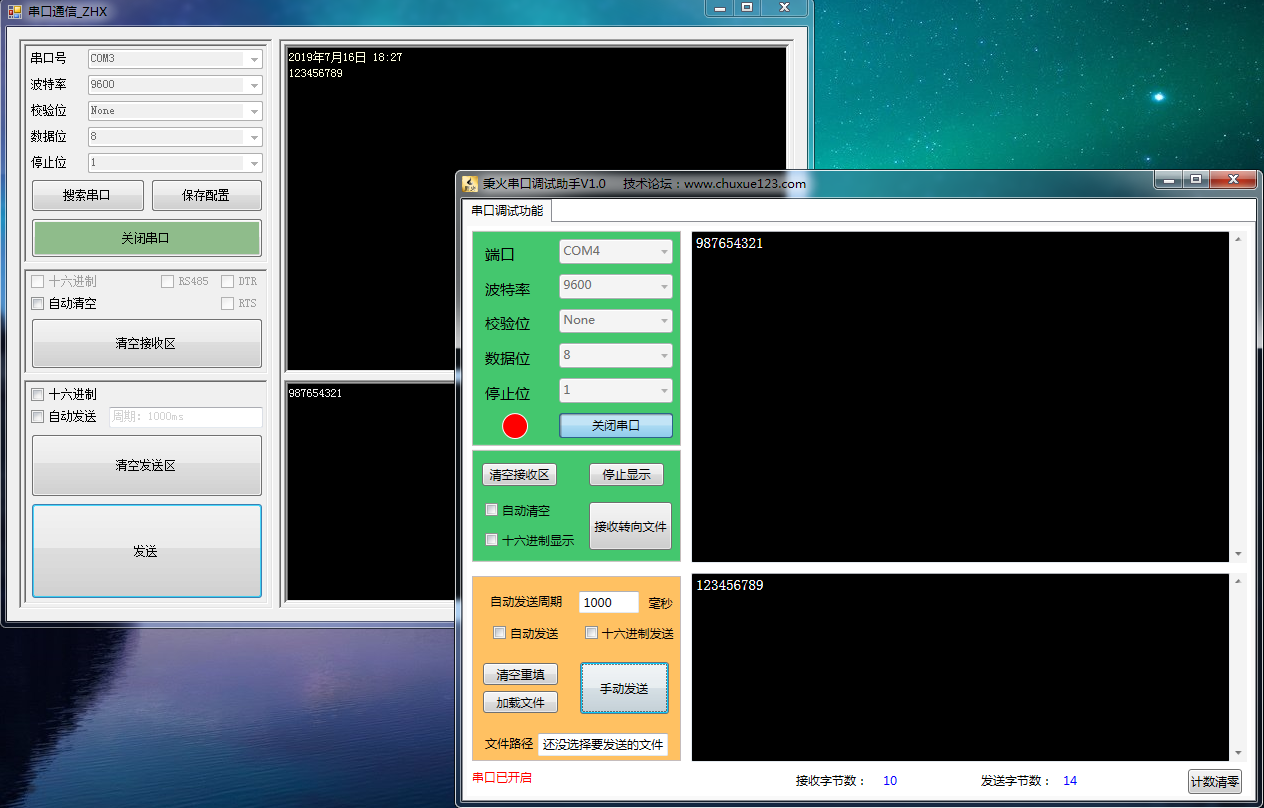This screenshot has width=1264, height=808.
Task: Click the 清空接收区 button in green panel
Action: [519, 475]
